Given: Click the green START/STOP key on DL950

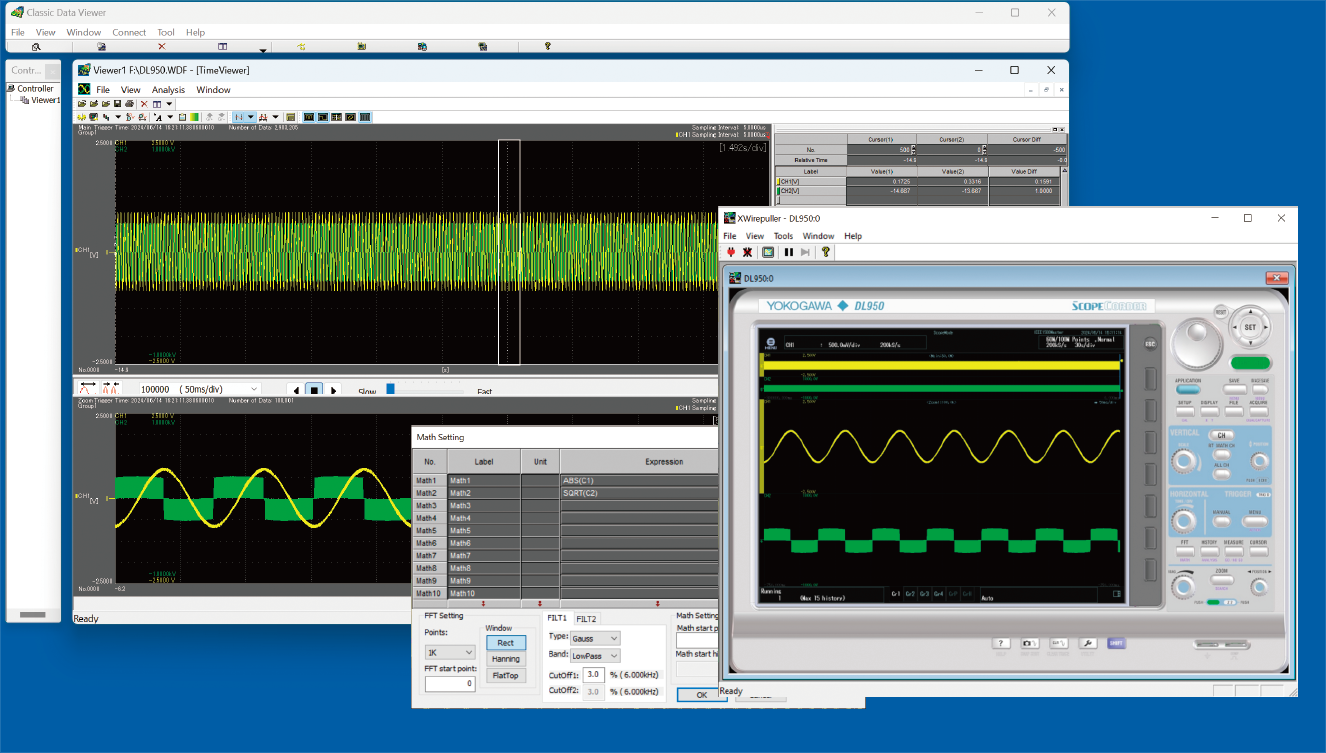Looking at the screenshot, I should coord(1250,363).
